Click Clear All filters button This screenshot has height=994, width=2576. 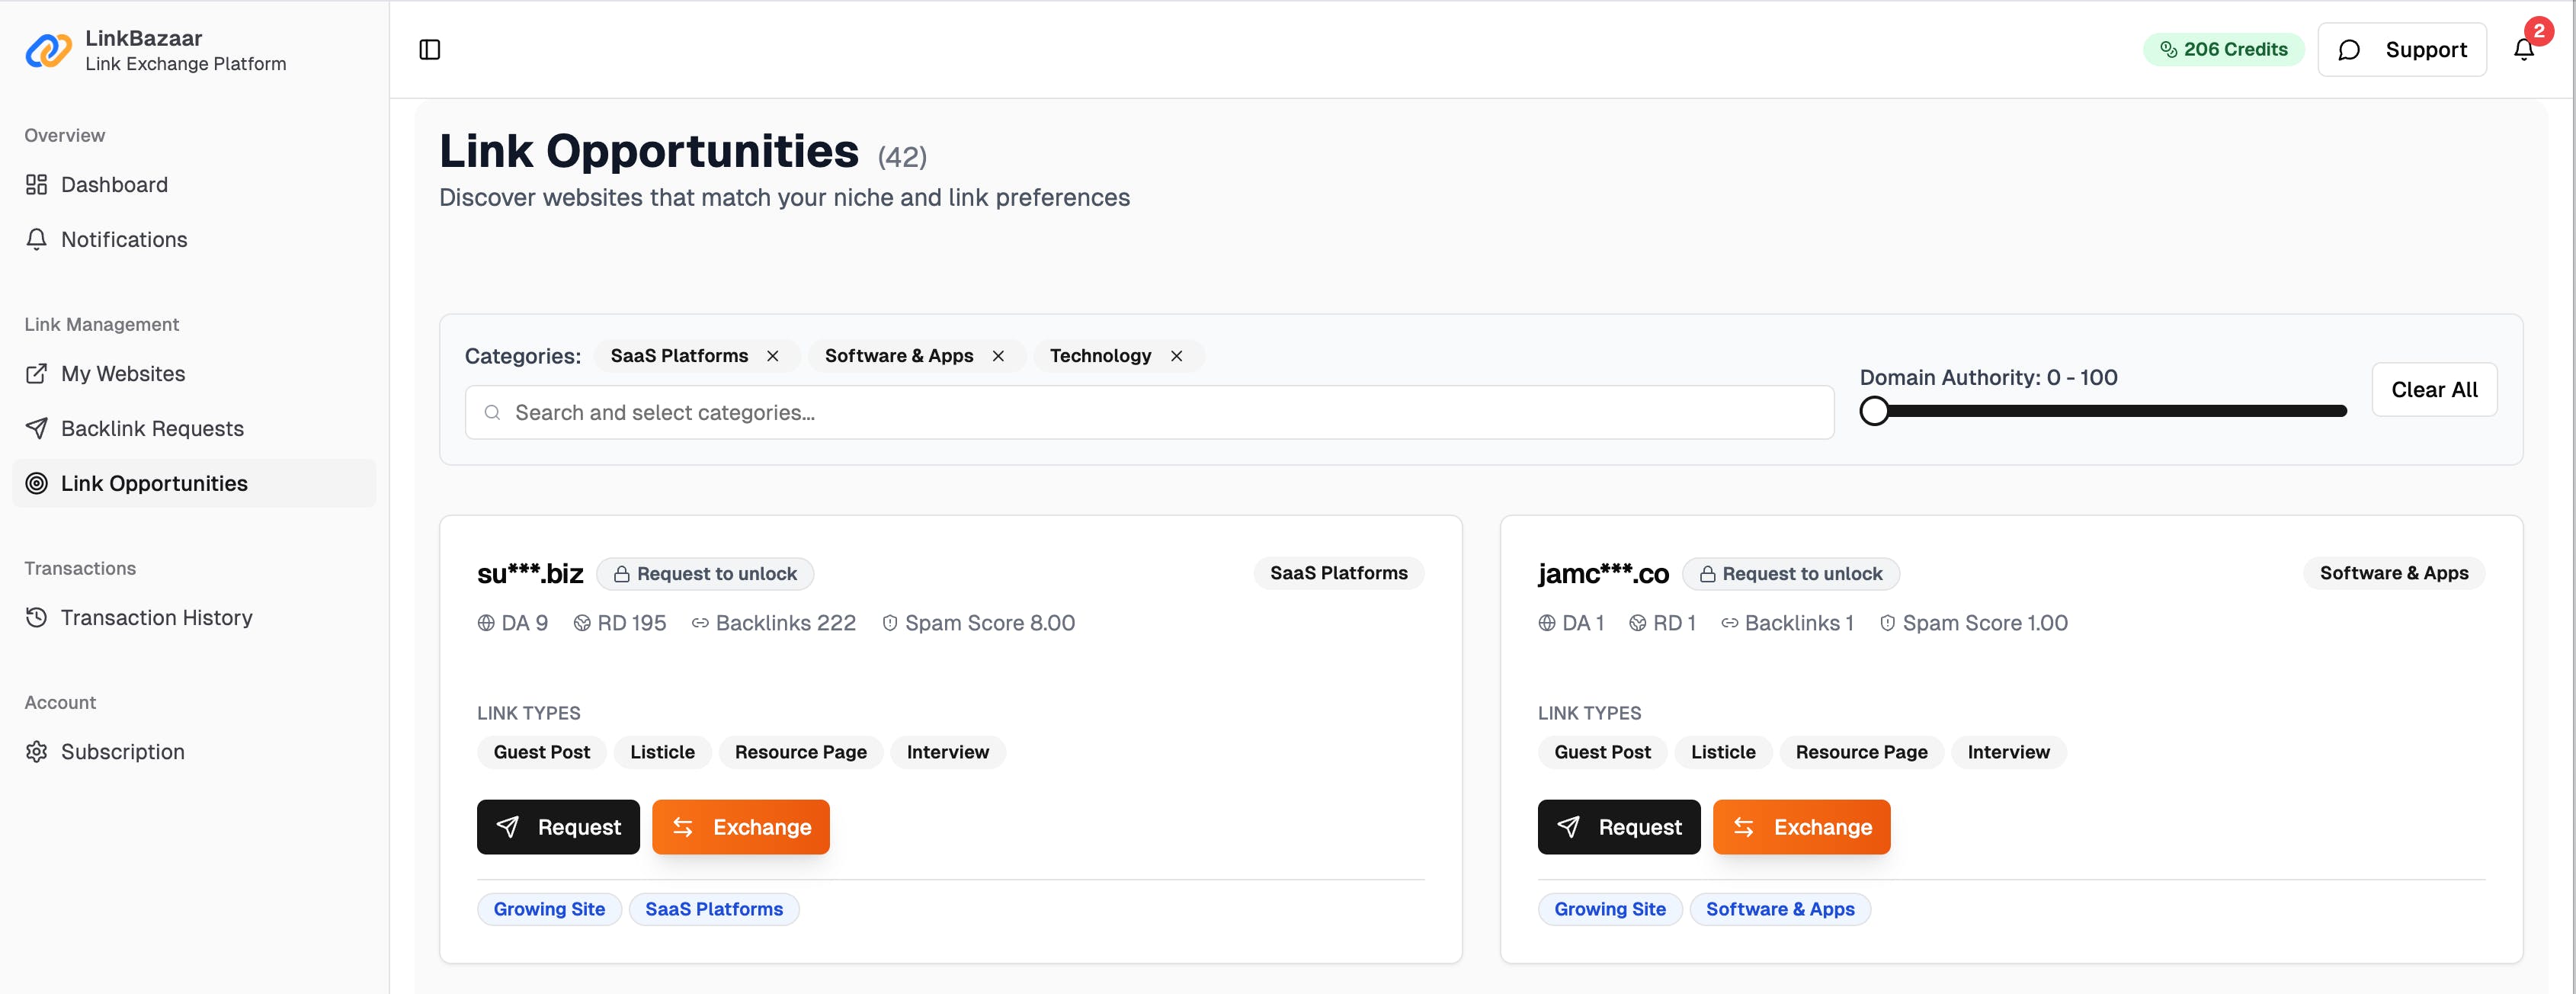[x=2434, y=390]
